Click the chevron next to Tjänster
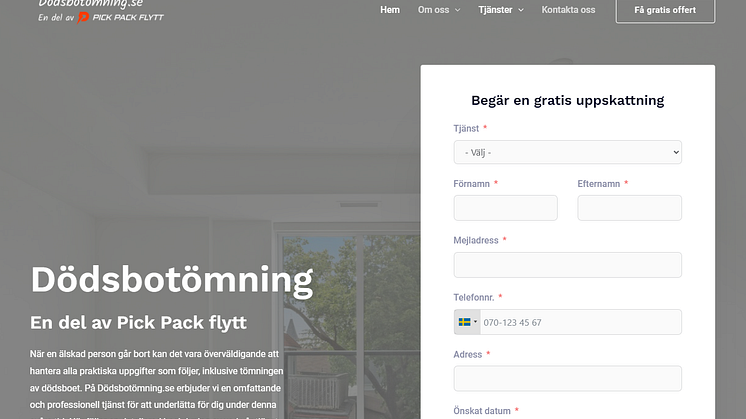Screen dimensions: 746x419 521,10
